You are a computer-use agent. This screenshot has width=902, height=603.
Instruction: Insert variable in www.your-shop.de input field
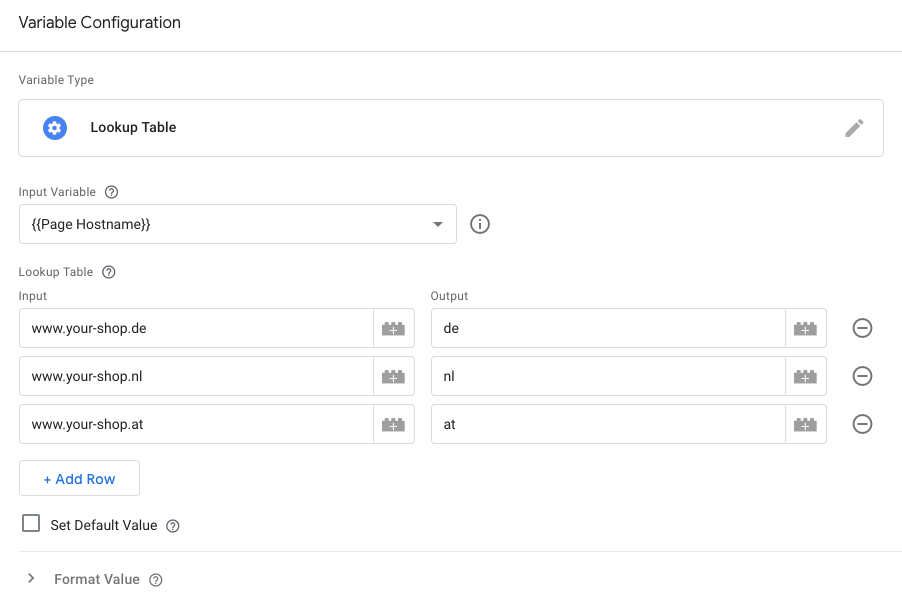[x=393, y=329]
